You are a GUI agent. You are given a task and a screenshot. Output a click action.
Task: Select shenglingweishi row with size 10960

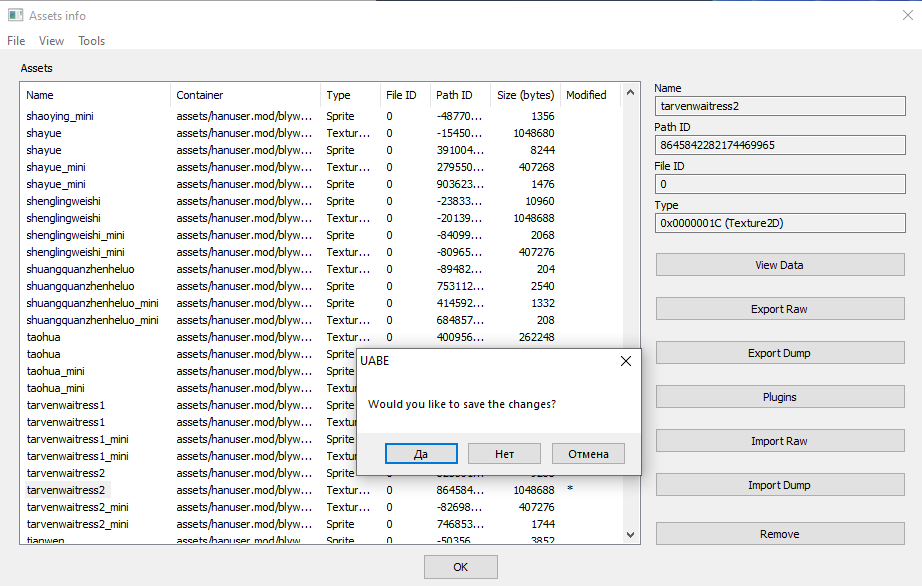coord(321,202)
